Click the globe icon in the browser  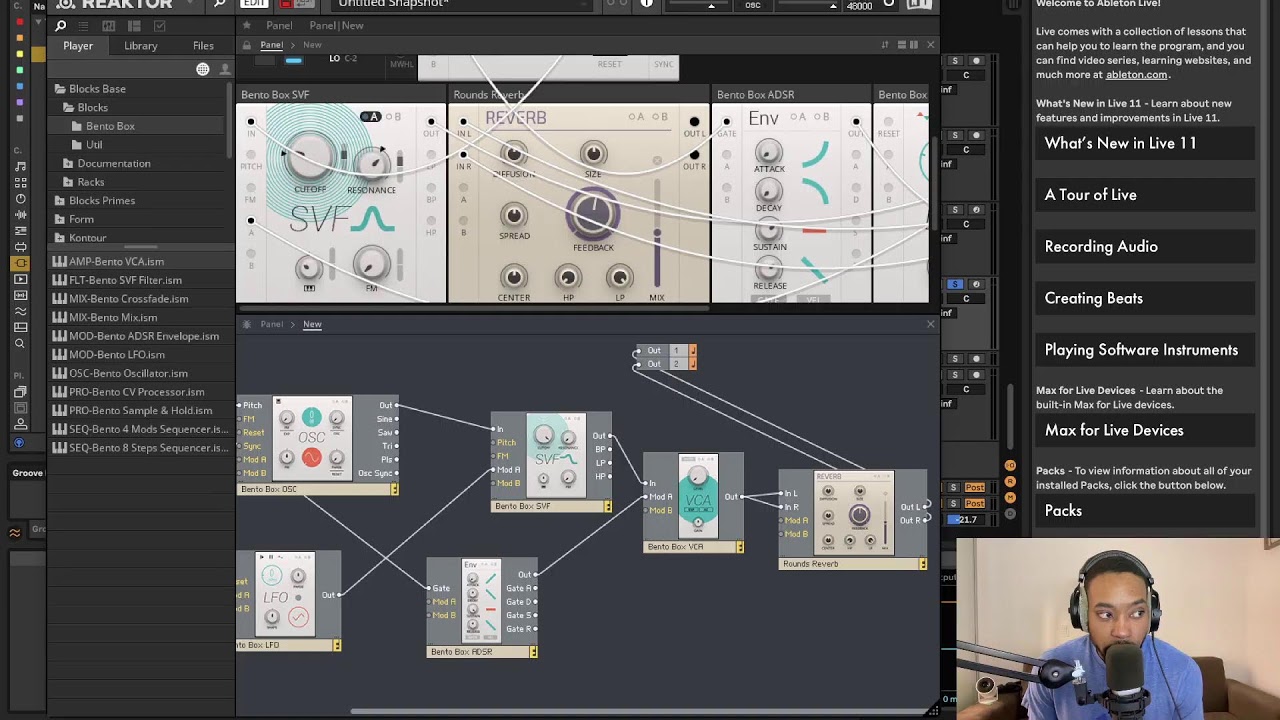click(x=203, y=69)
